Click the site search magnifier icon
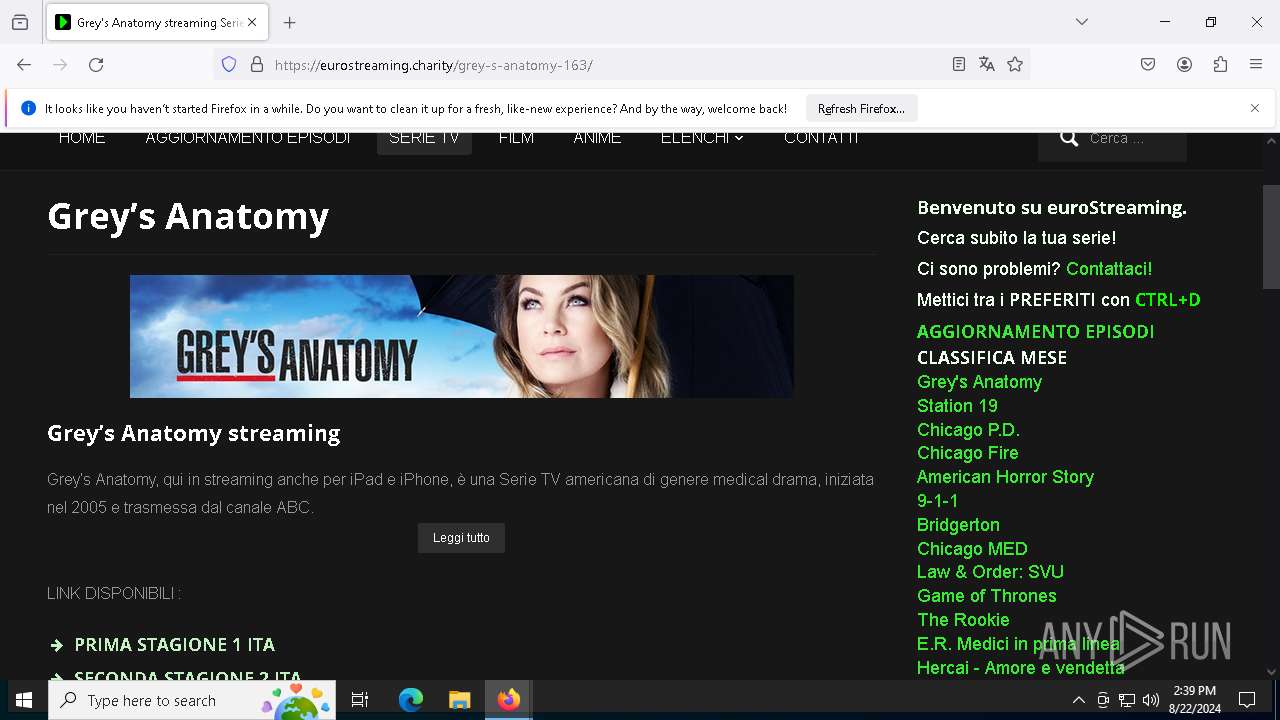1280x720 pixels. 1069,138
